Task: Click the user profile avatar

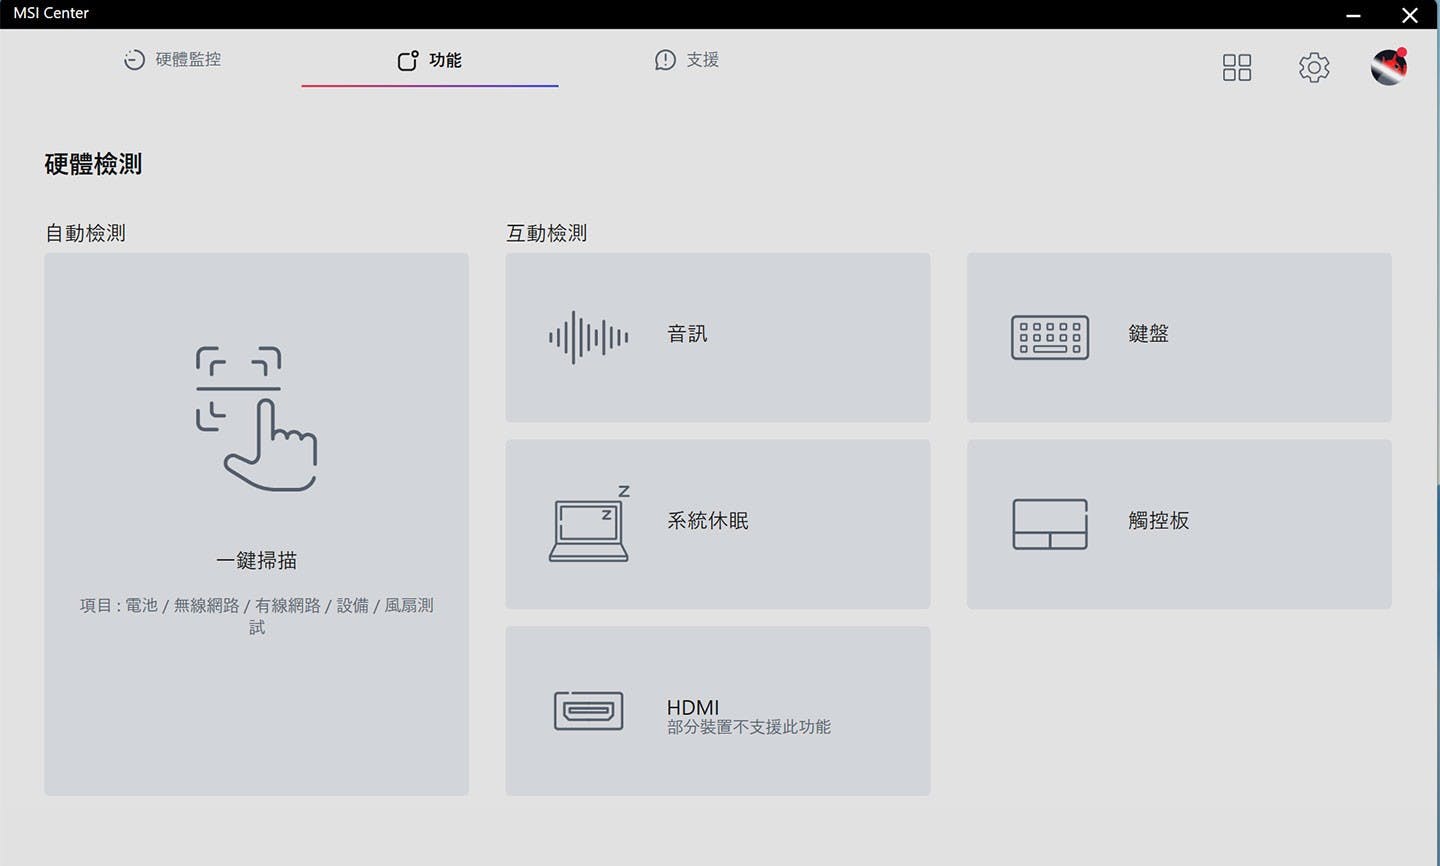Action: 1388,67
